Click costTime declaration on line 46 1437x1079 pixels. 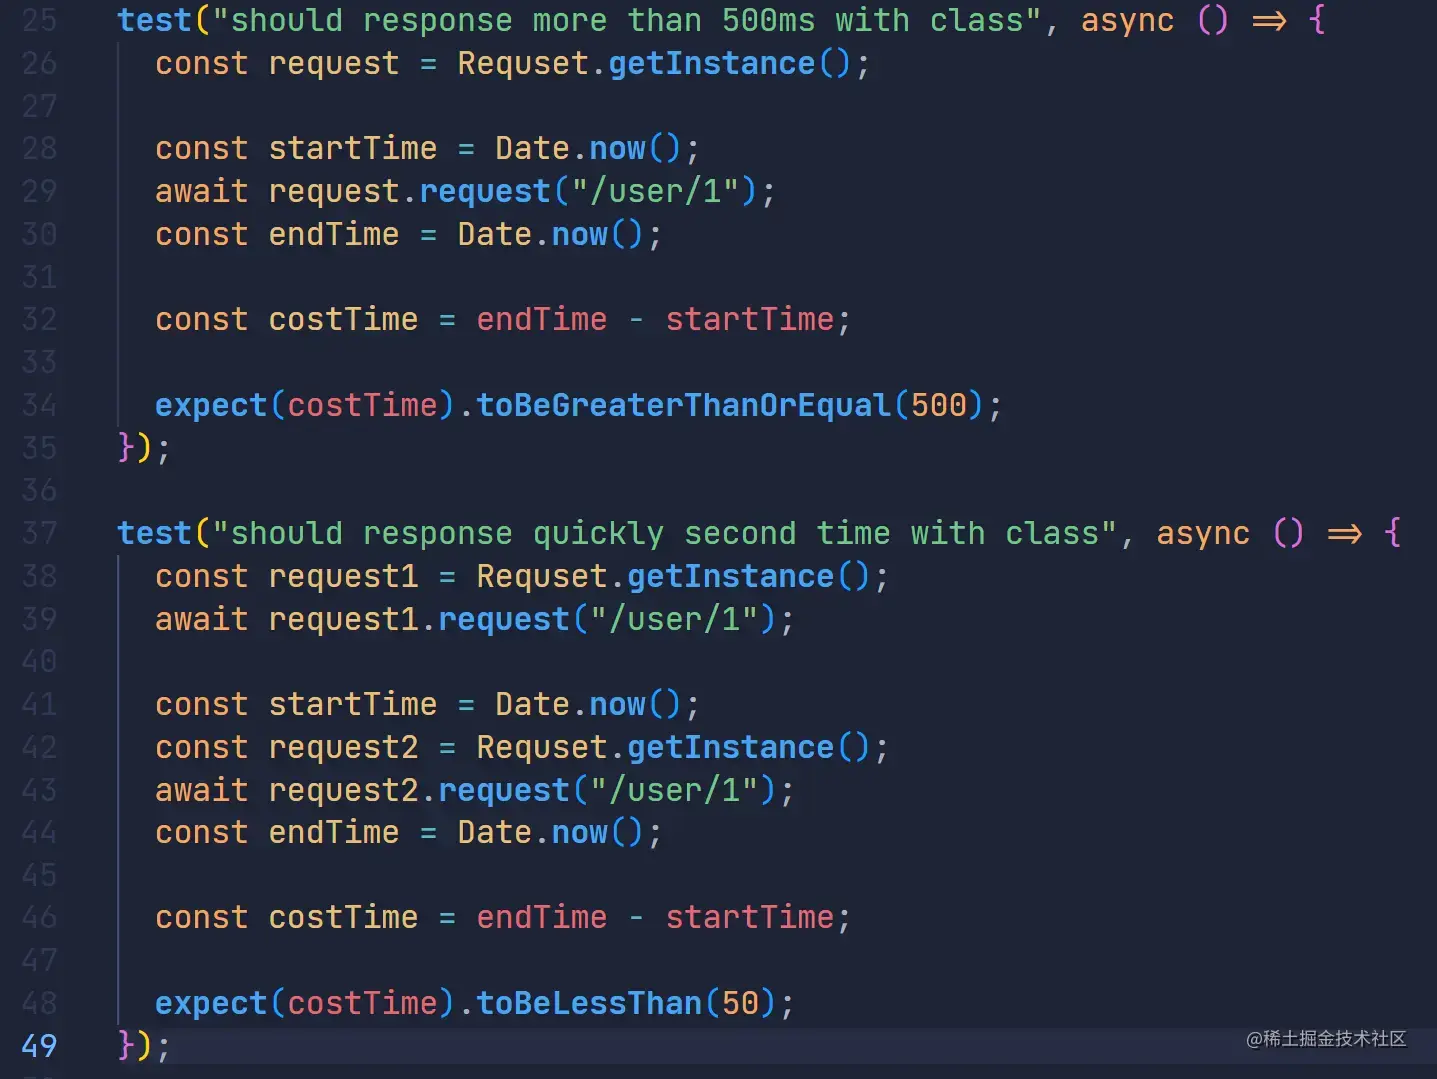click(343, 917)
